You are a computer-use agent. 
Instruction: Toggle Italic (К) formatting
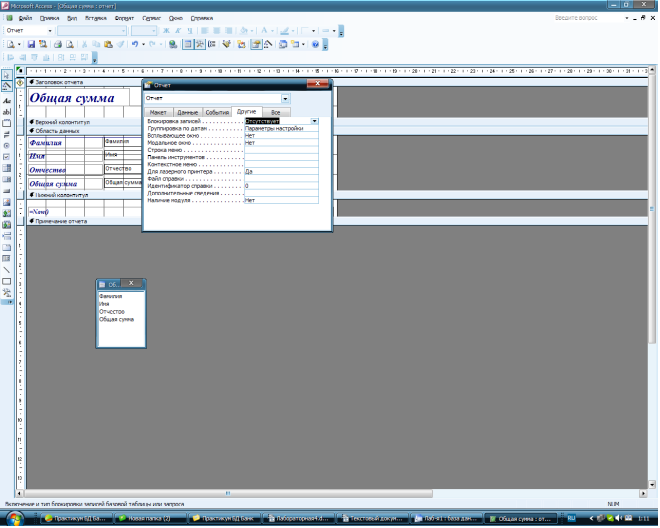pyautogui.click(x=178, y=31)
